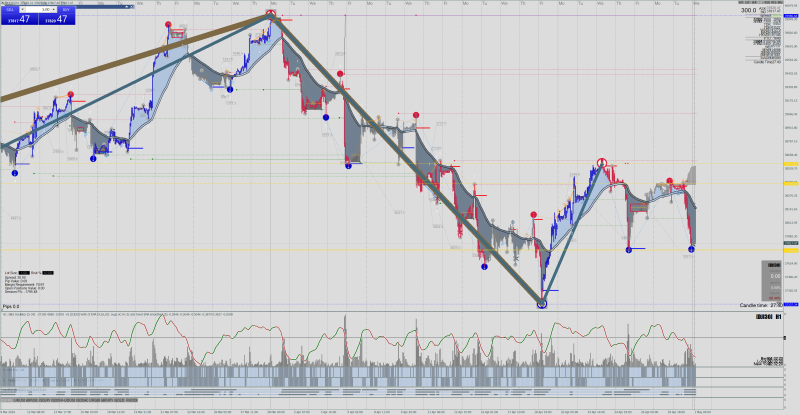Screen dimensions: 800x415
Task: Click the 'Candle time: 27:30' label near the lower price axis
Action: 761,305
